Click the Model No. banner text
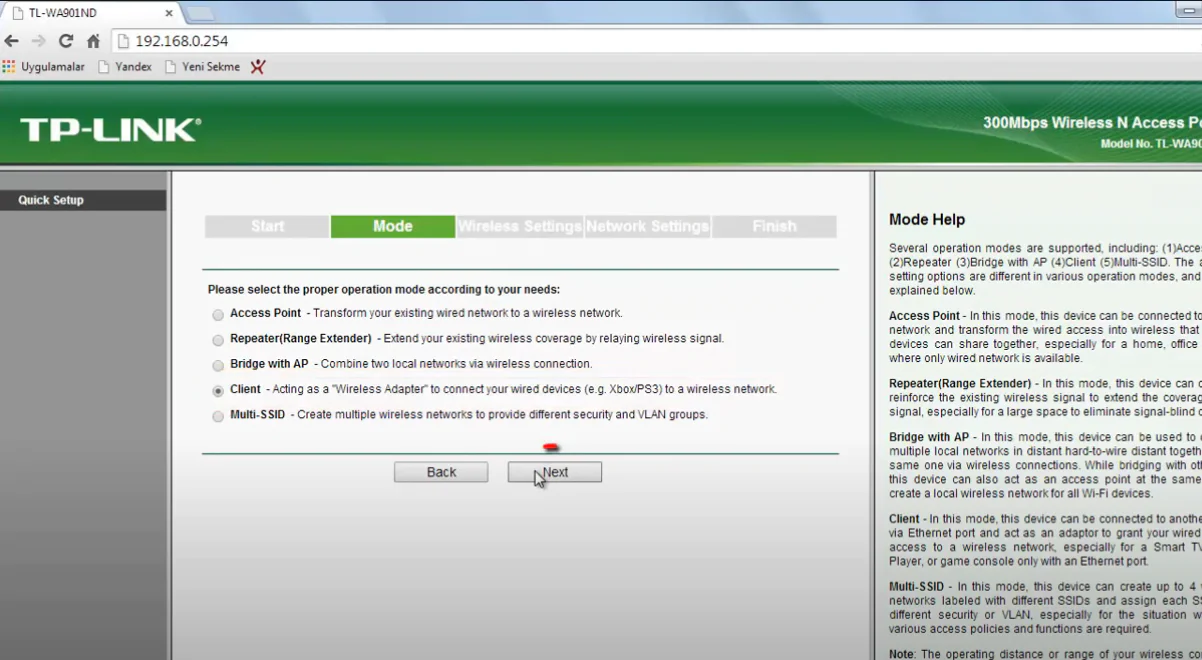Image resolution: width=1202 pixels, height=660 pixels. pos(1150,144)
